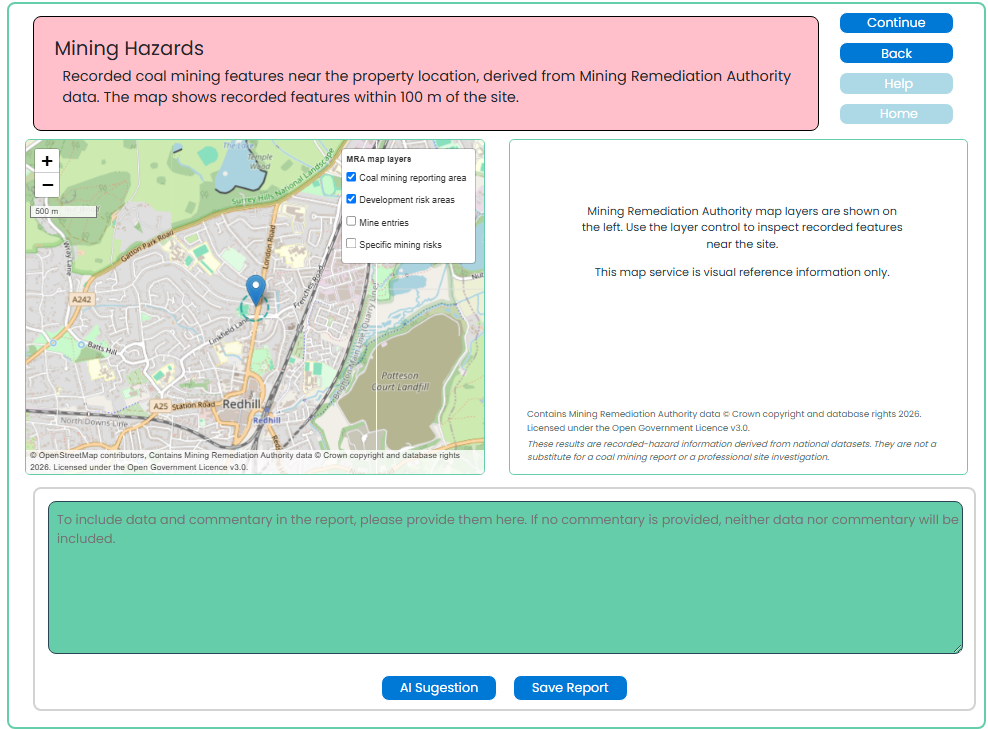Return to Home
The image size is (988, 729).
(896, 114)
